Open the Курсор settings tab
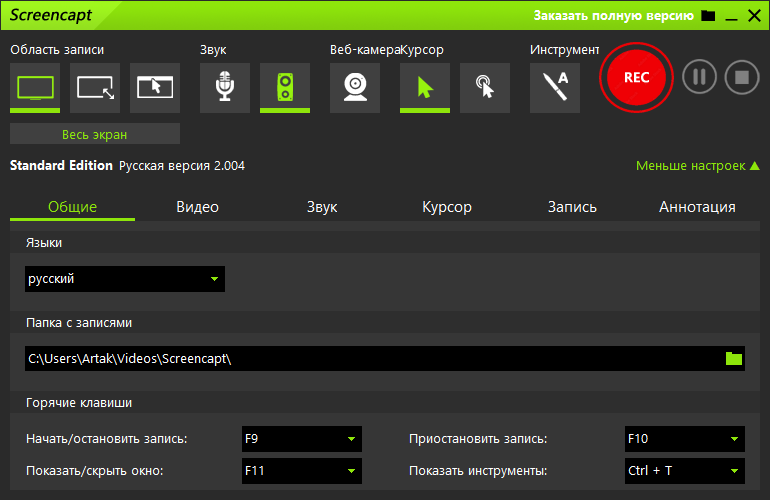The height and width of the screenshot is (500, 770). pyautogui.click(x=447, y=207)
